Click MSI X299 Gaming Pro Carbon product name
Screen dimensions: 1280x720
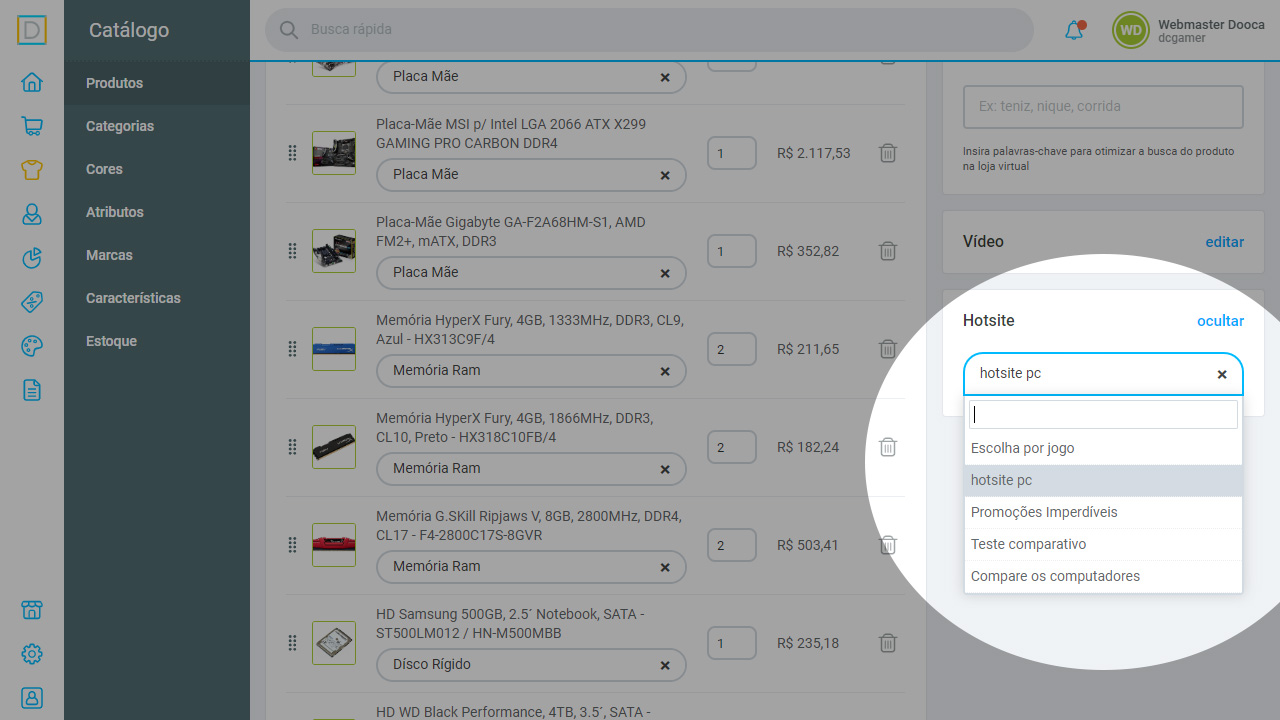511,134
